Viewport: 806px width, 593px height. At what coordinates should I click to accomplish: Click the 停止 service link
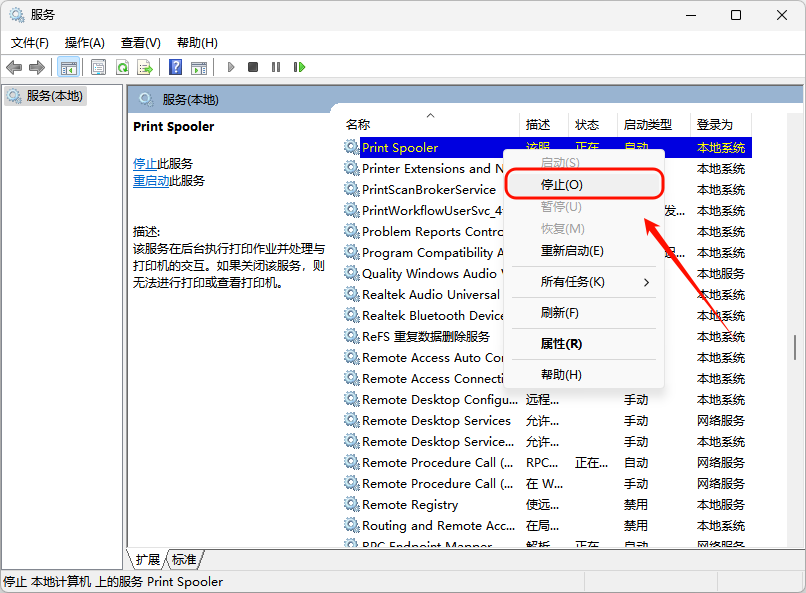[x=145, y=163]
